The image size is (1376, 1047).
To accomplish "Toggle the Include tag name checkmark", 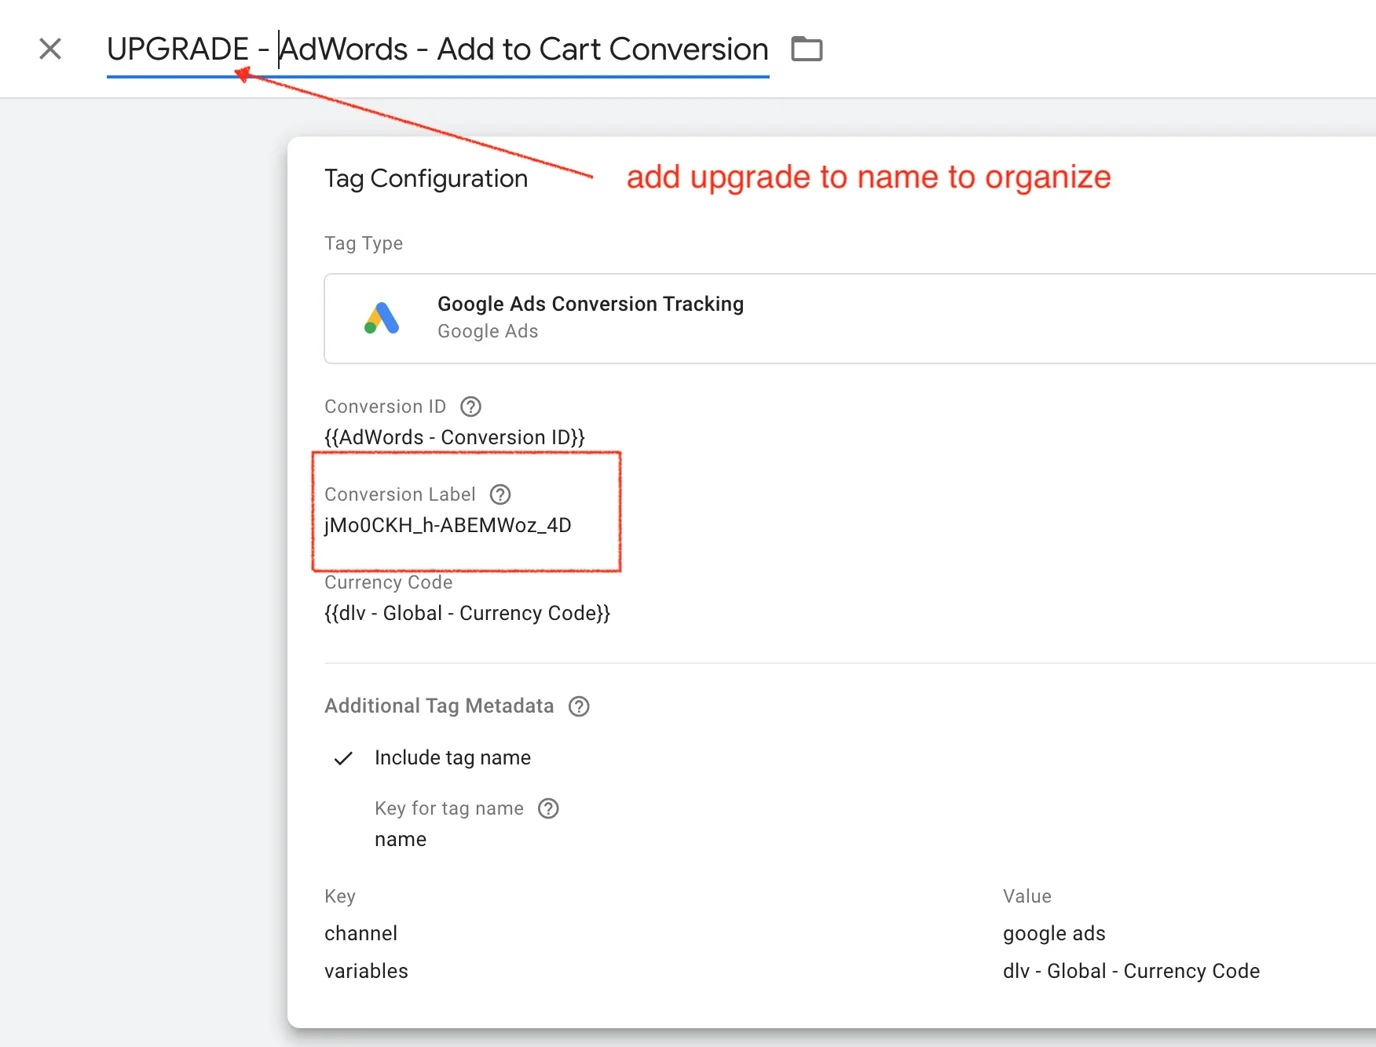I will (343, 758).
